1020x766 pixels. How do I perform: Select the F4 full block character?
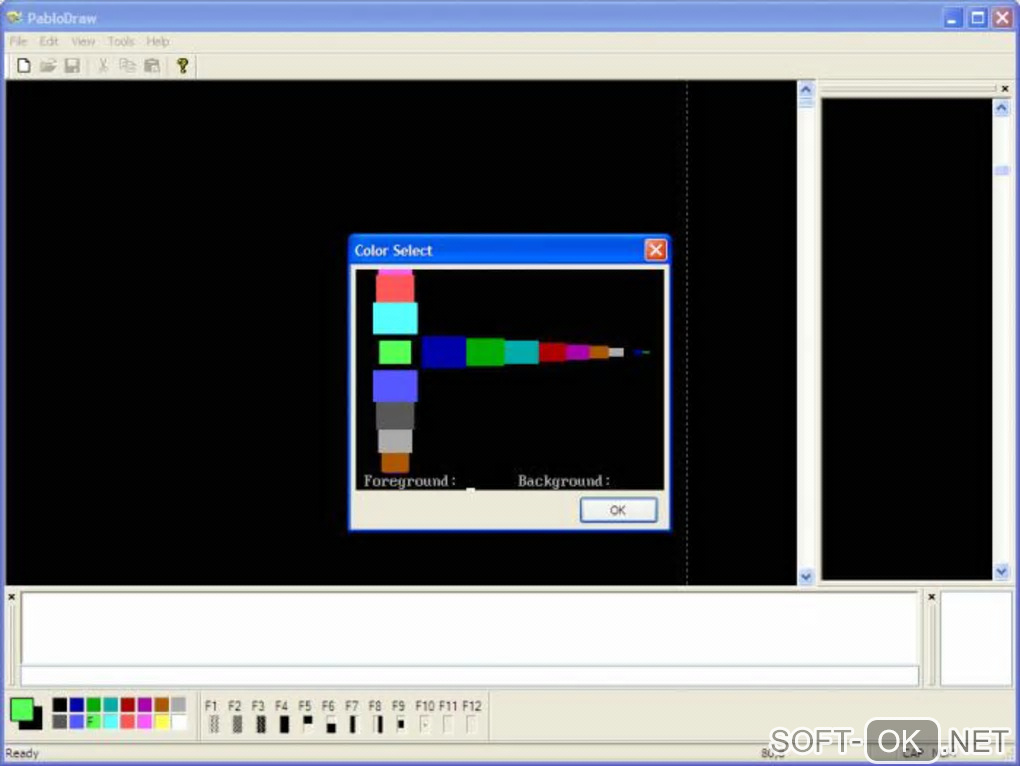tap(284, 724)
